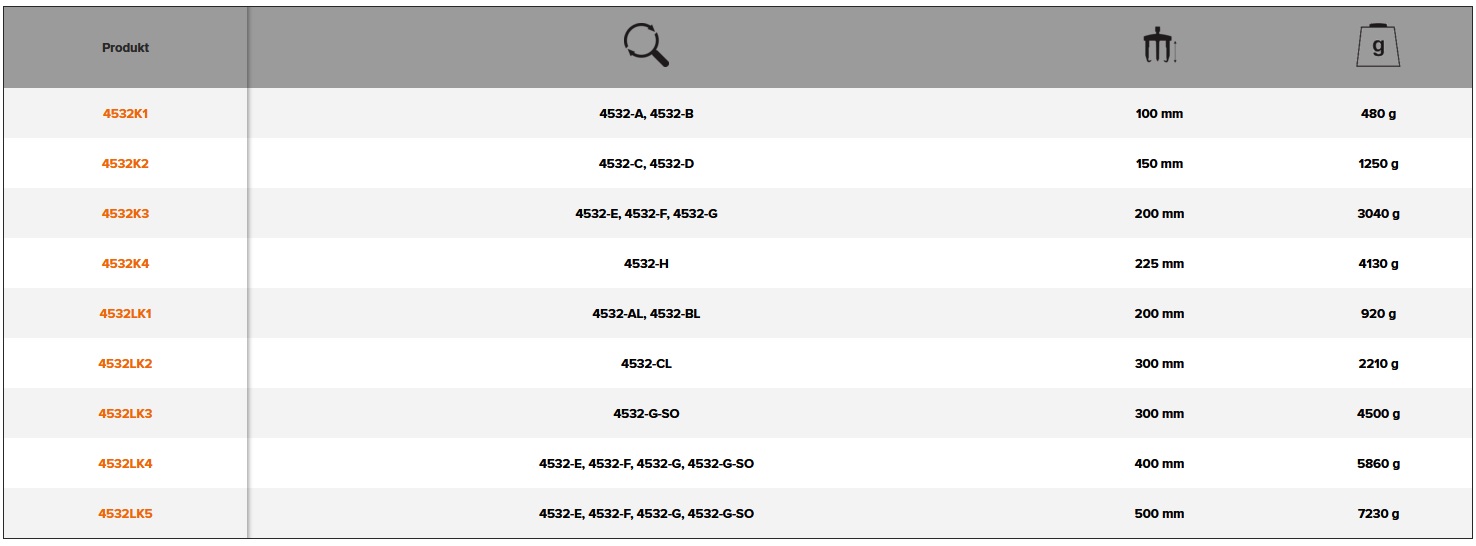The height and width of the screenshot is (546, 1476).
Task: Open product 4532K2 link
Action: point(125,164)
